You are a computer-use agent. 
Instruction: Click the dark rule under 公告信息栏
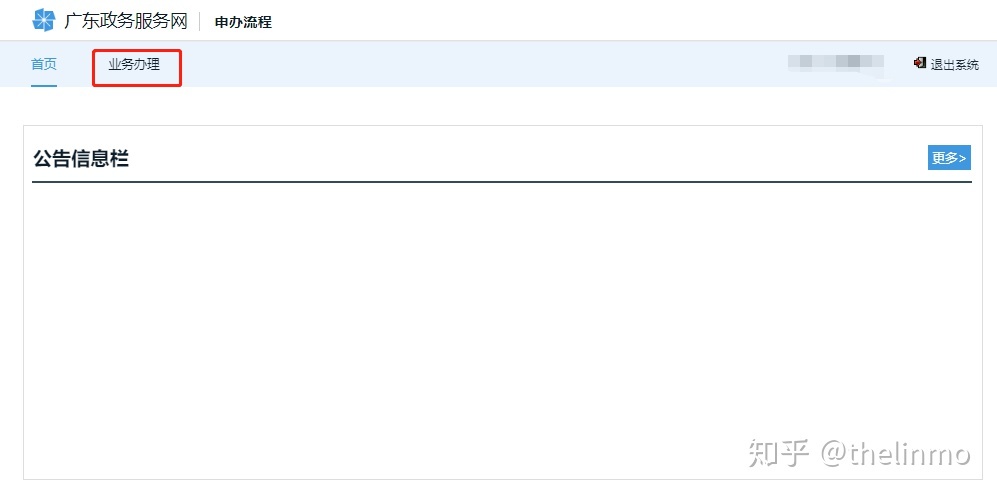pos(502,182)
